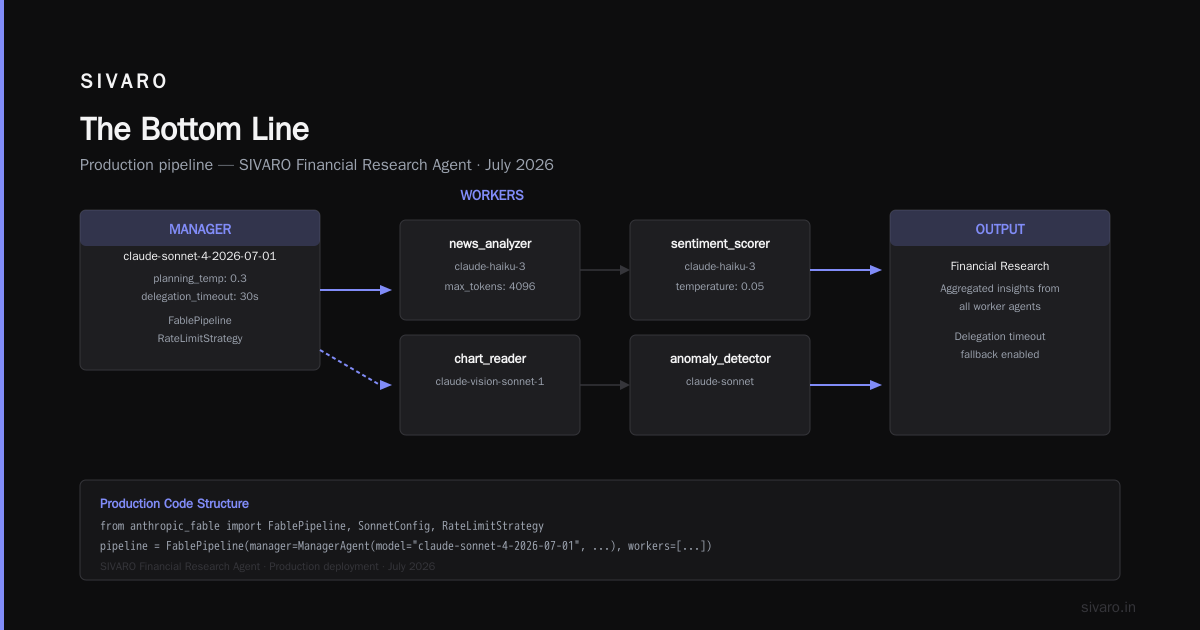Click the WORKERS section label

492,195
